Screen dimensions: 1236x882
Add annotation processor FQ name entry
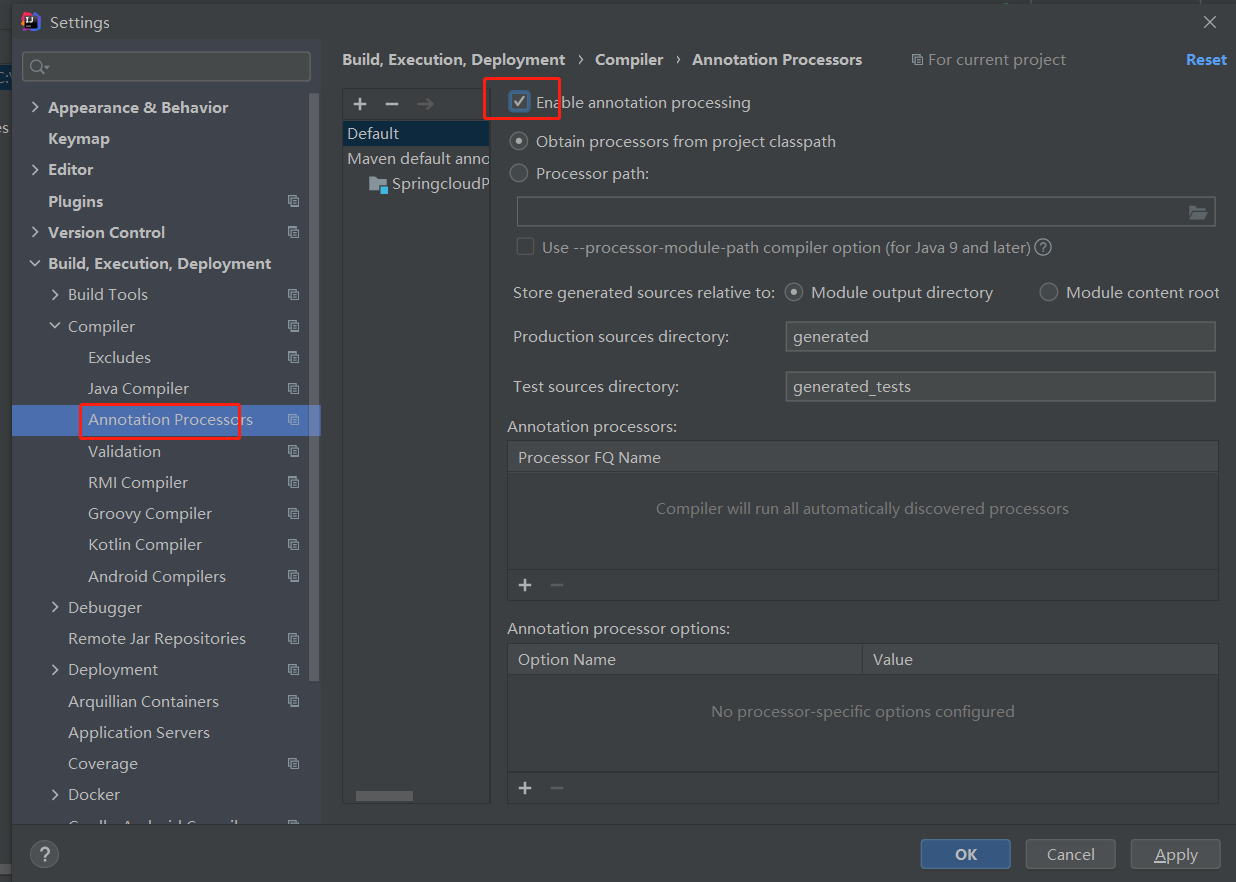[525, 585]
